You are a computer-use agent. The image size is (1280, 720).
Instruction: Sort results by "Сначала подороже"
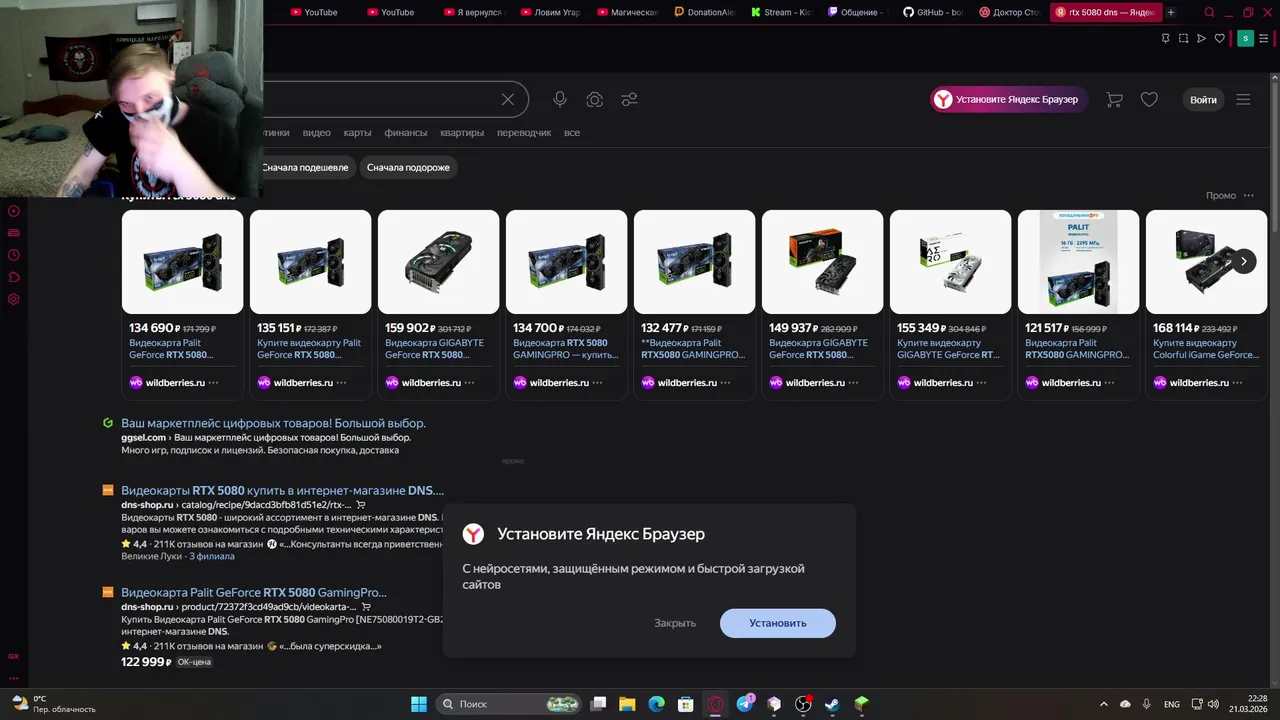click(x=408, y=167)
